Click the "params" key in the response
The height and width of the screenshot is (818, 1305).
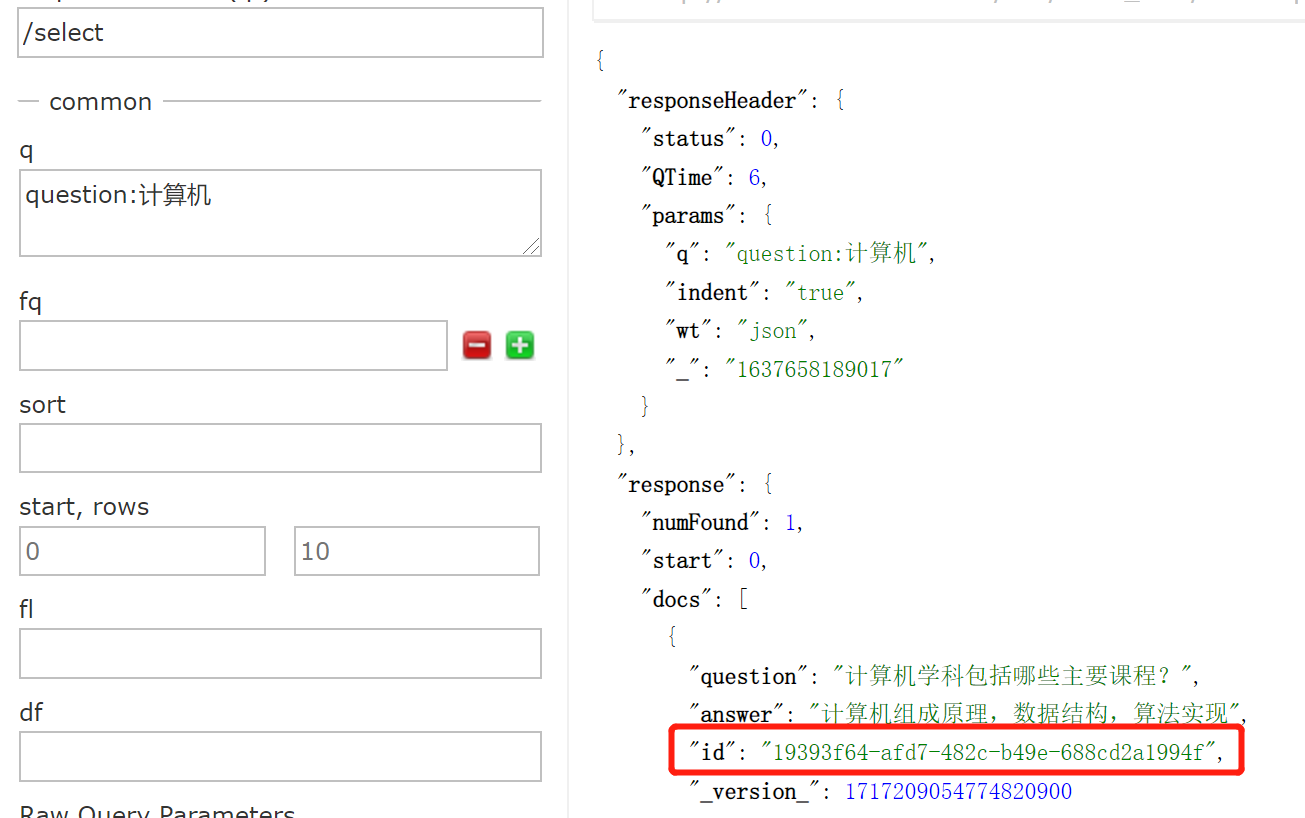coord(688,216)
